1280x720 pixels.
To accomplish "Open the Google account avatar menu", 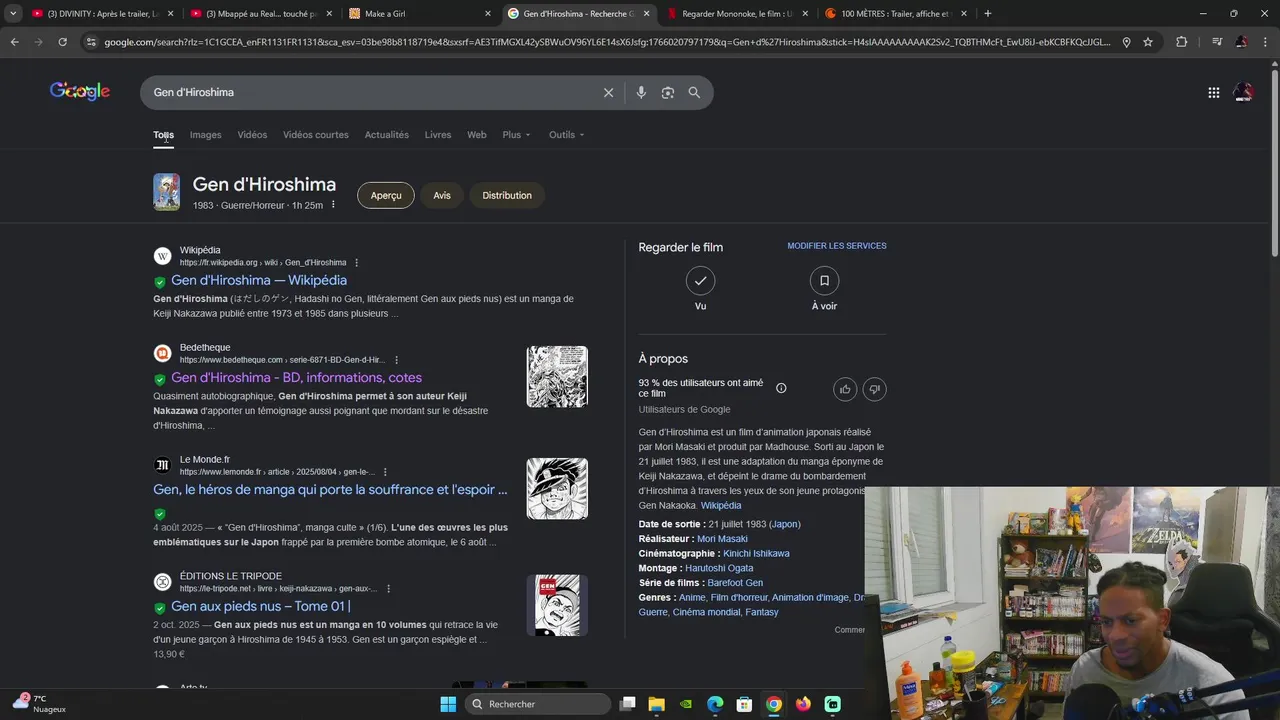I will click(x=1243, y=92).
